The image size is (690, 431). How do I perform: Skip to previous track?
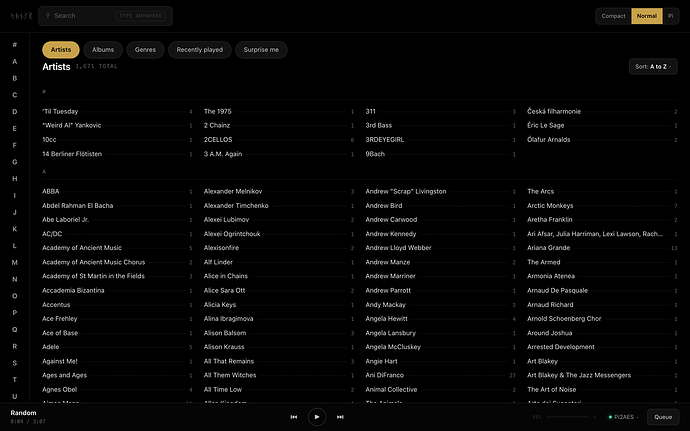click(294, 417)
